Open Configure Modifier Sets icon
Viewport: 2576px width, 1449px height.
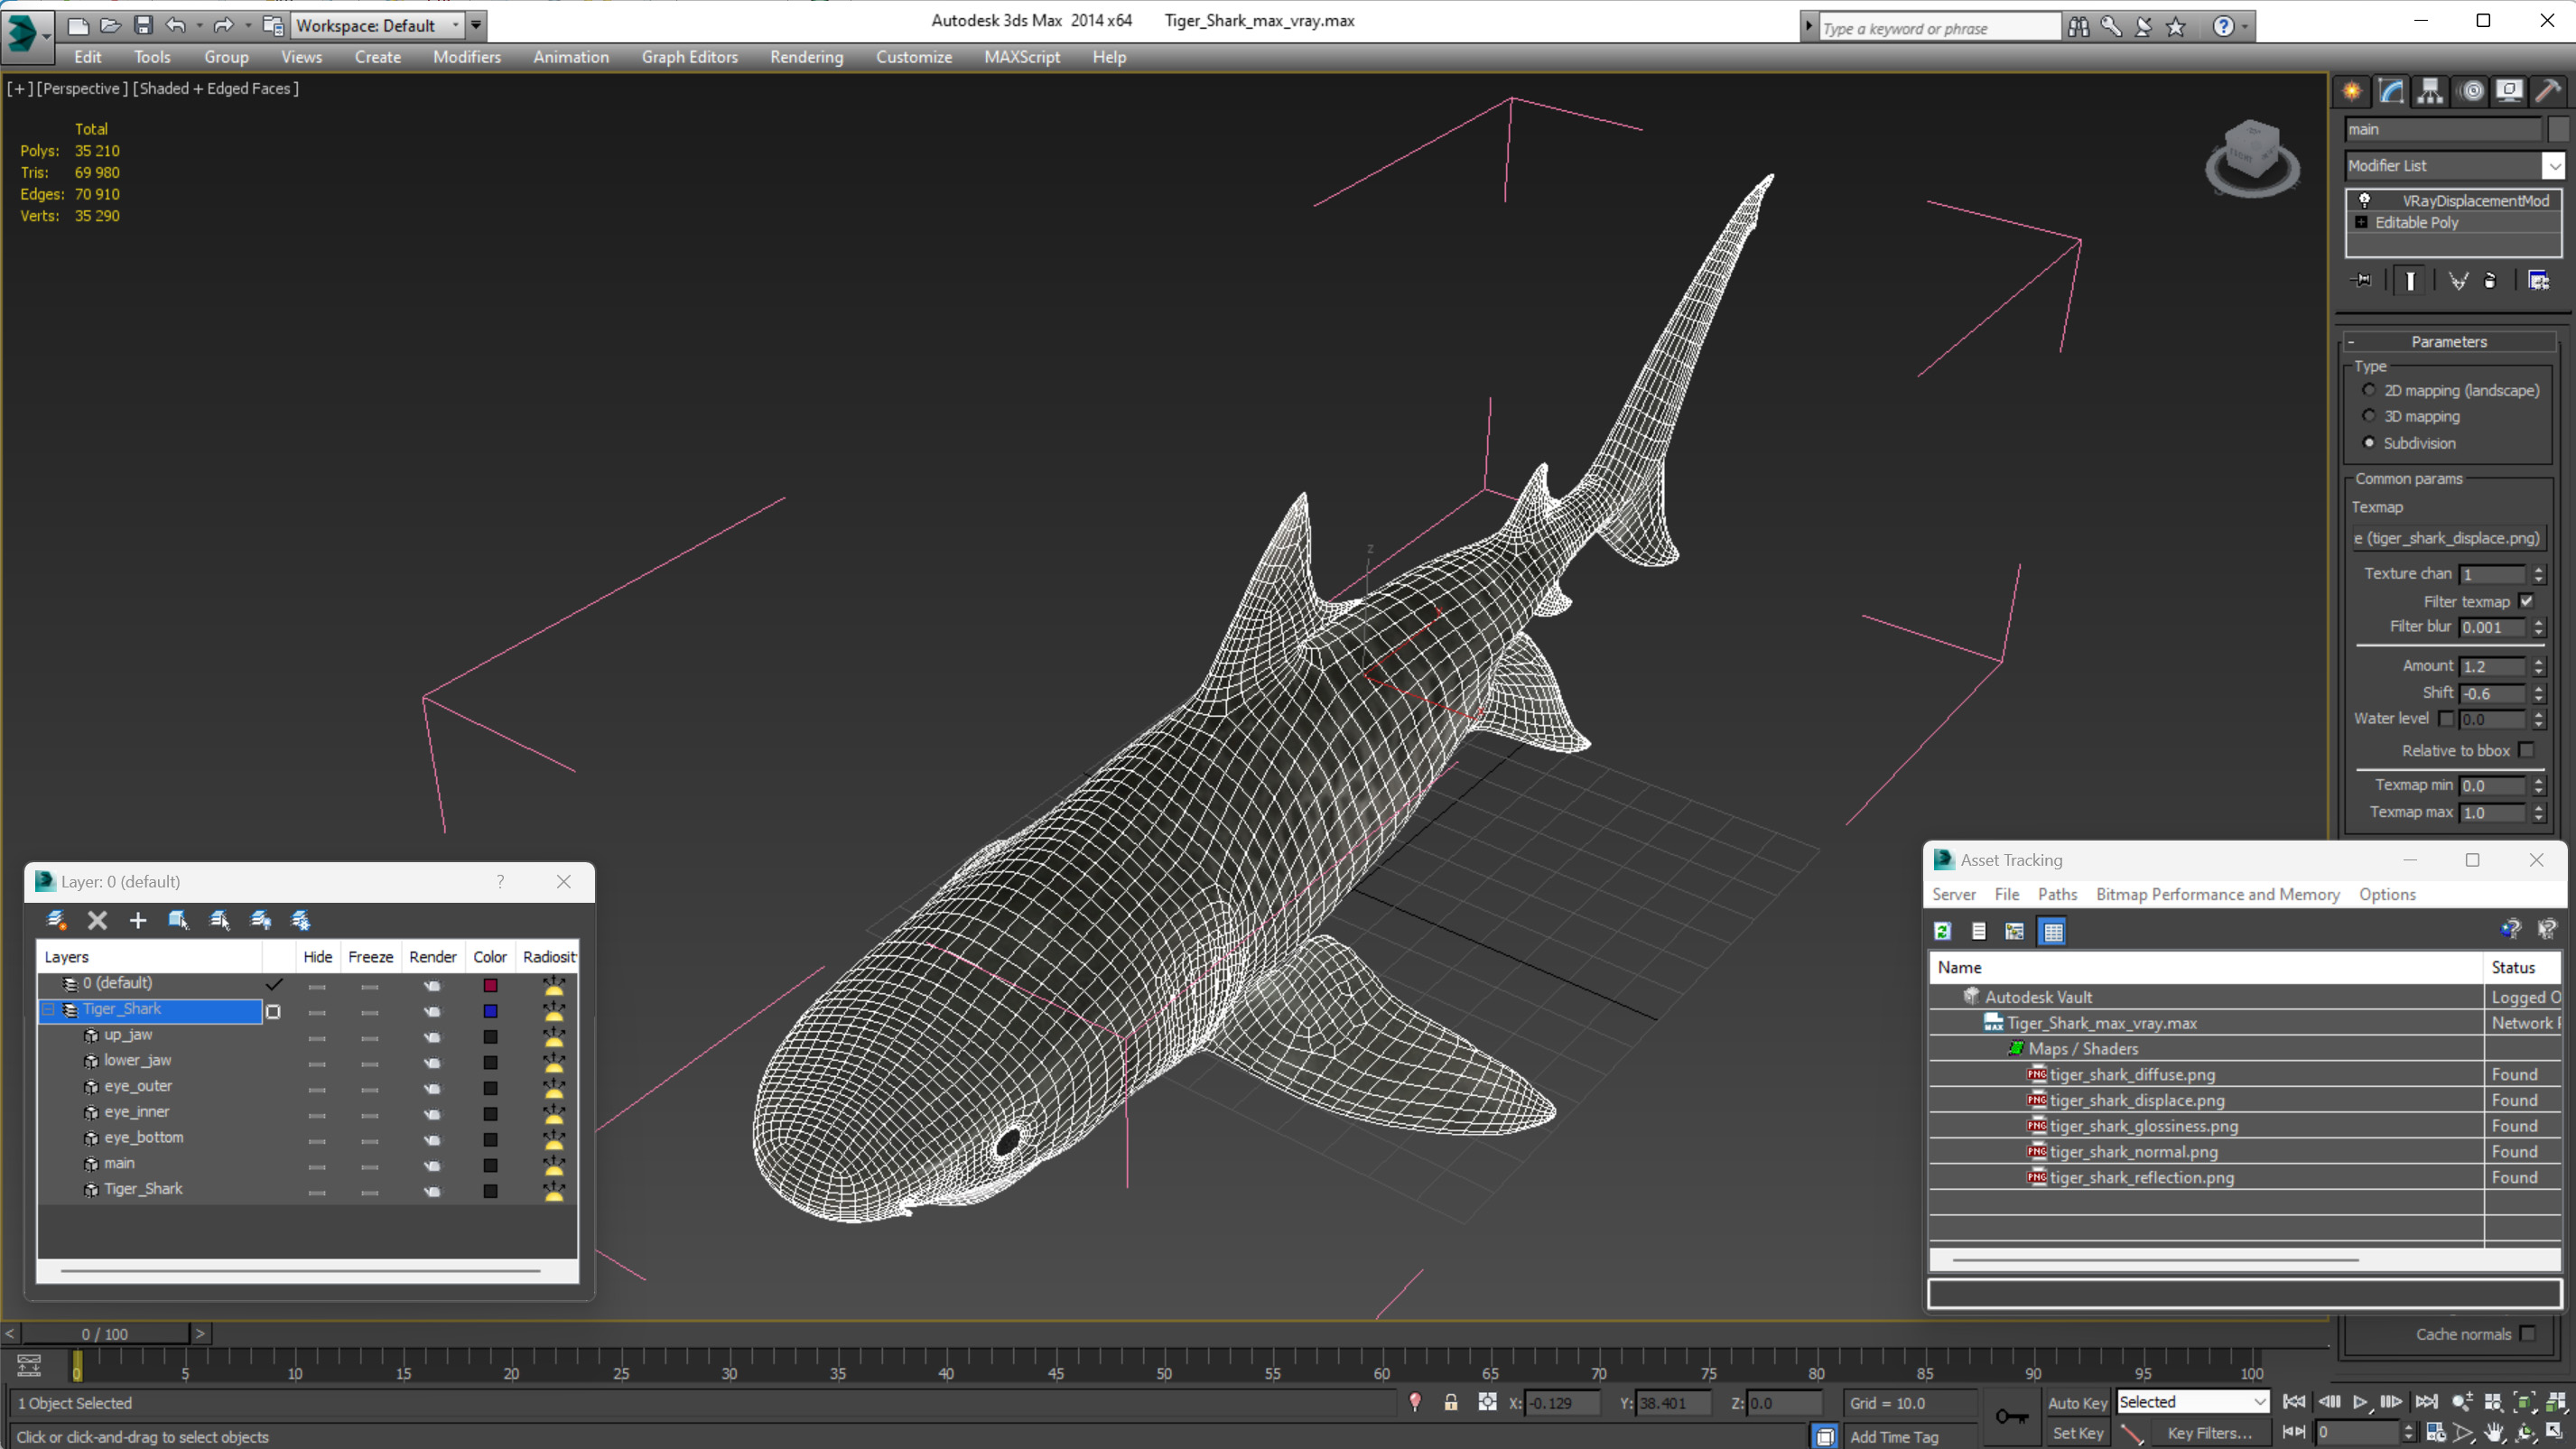(x=2538, y=280)
